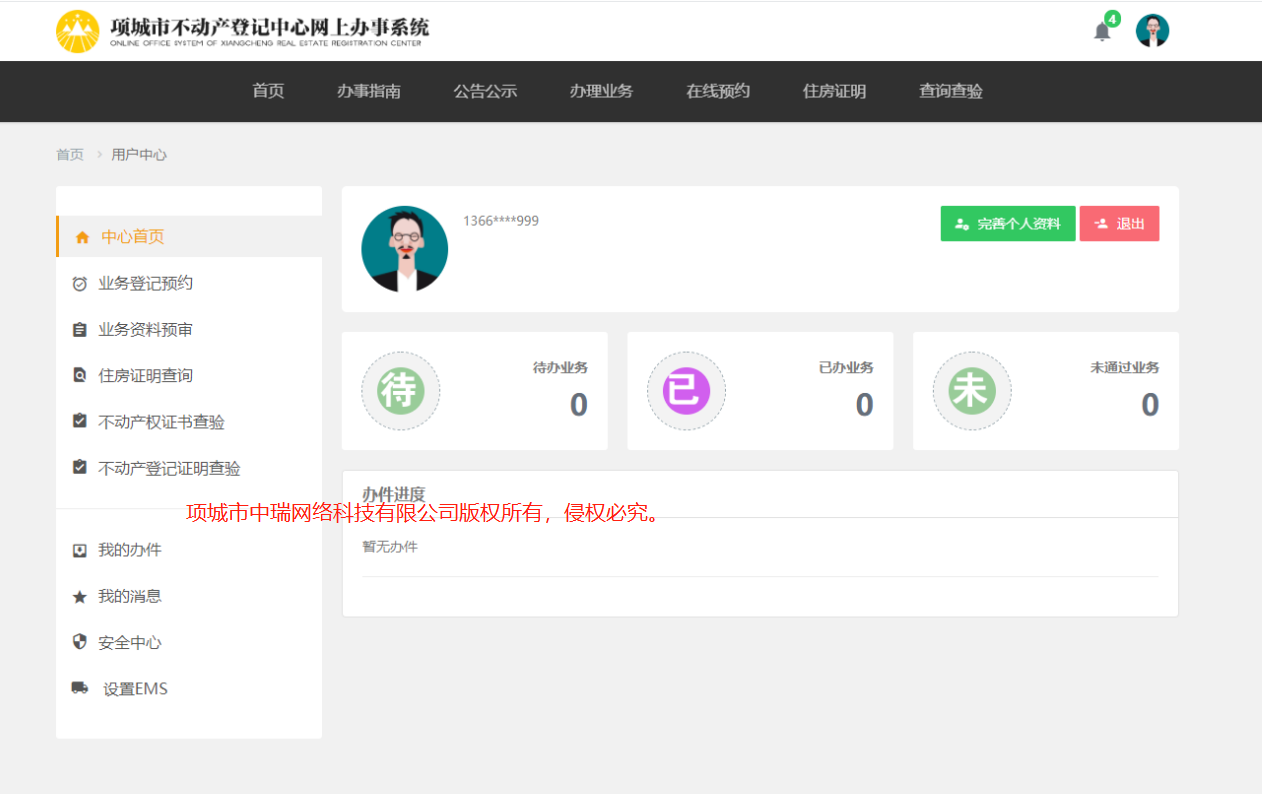Go to 住房证明查询 in sidebar

pos(145,376)
